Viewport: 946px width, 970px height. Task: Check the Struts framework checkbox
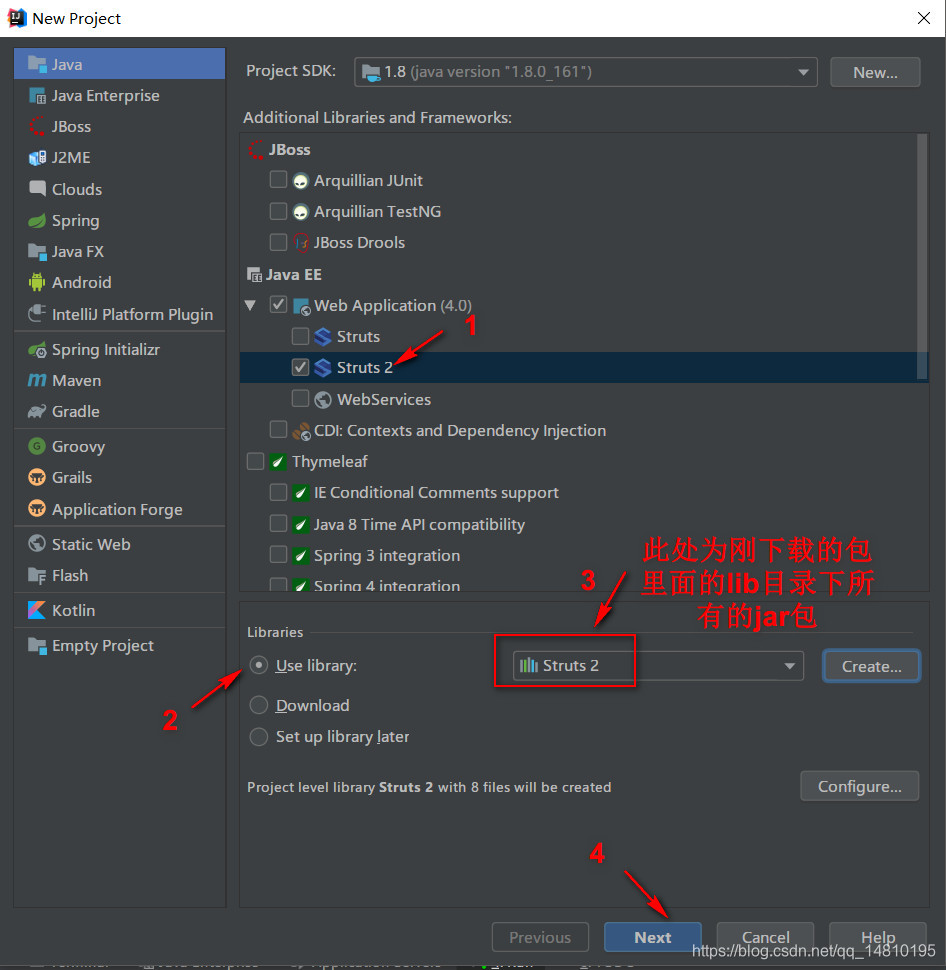(x=300, y=336)
